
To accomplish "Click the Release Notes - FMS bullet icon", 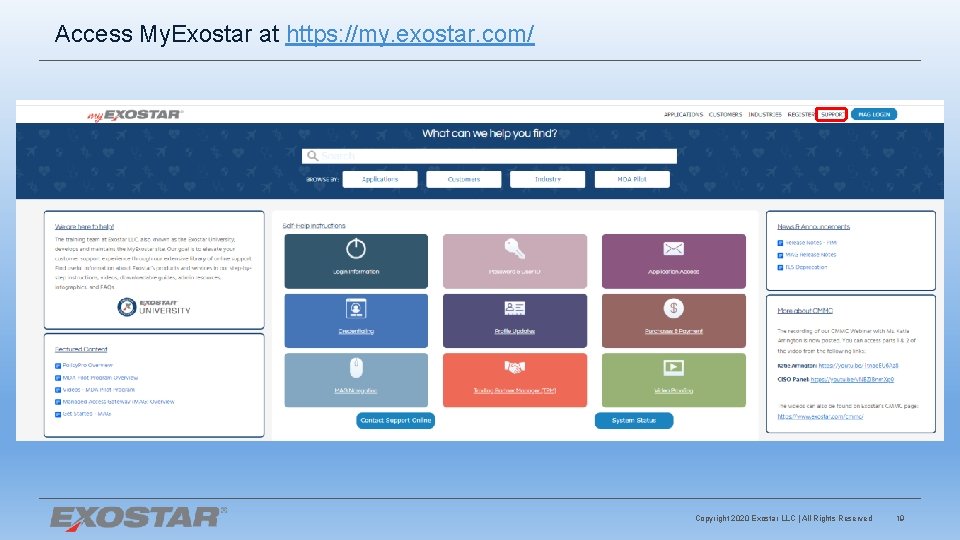I will coord(781,243).
